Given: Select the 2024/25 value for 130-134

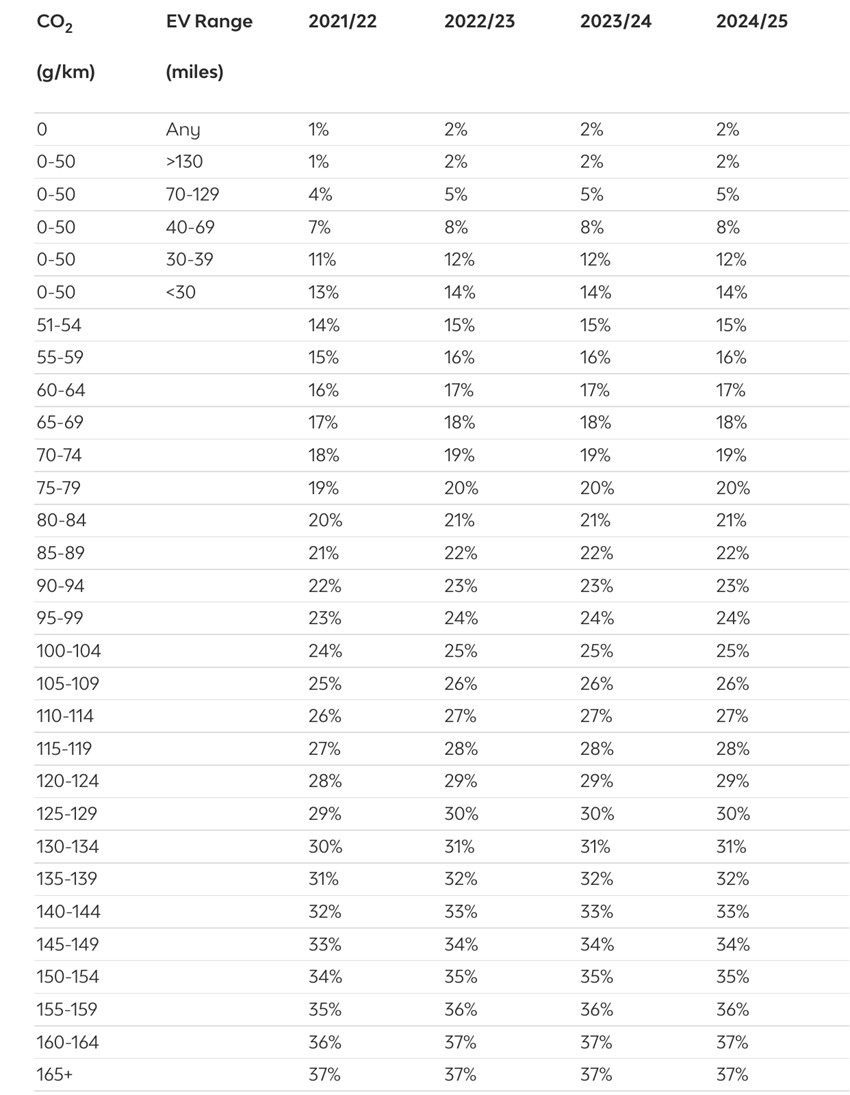Looking at the screenshot, I should pyautogui.click(x=731, y=846).
